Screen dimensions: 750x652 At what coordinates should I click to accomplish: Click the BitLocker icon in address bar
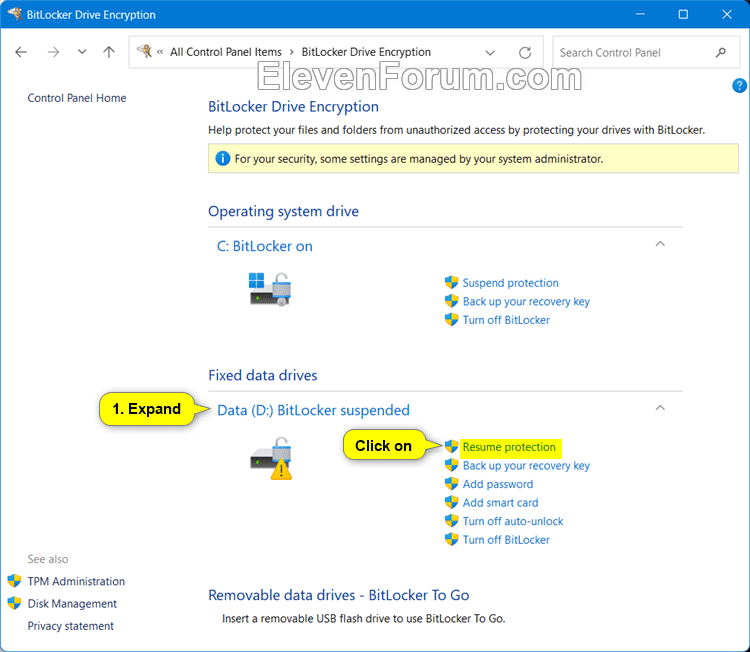click(x=144, y=51)
